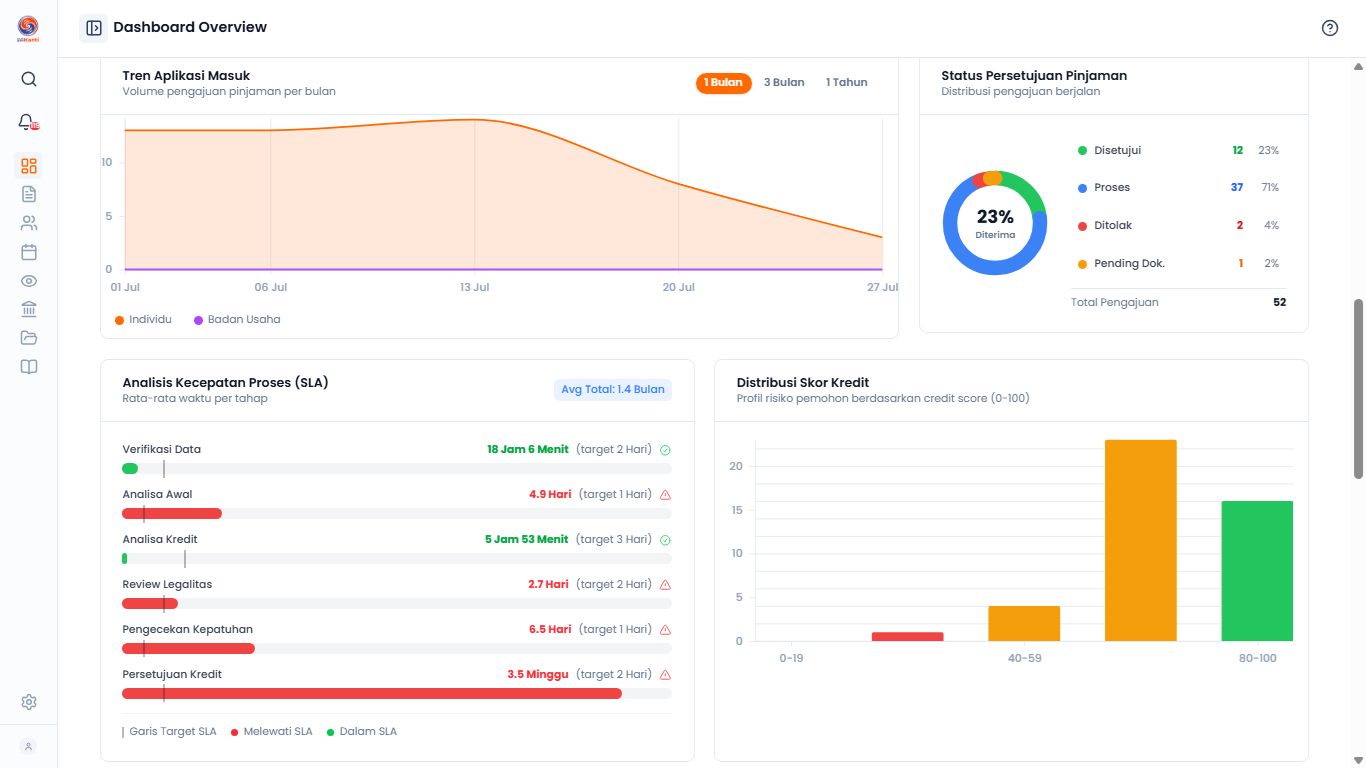
Task: Click the Persetujuan Kredit red progress bar
Action: (x=372, y=694)
